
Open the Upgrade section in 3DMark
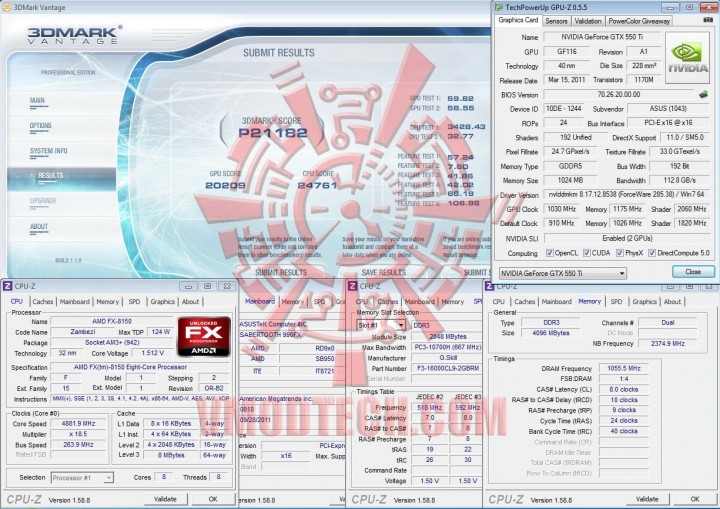(x=43, y=202)
